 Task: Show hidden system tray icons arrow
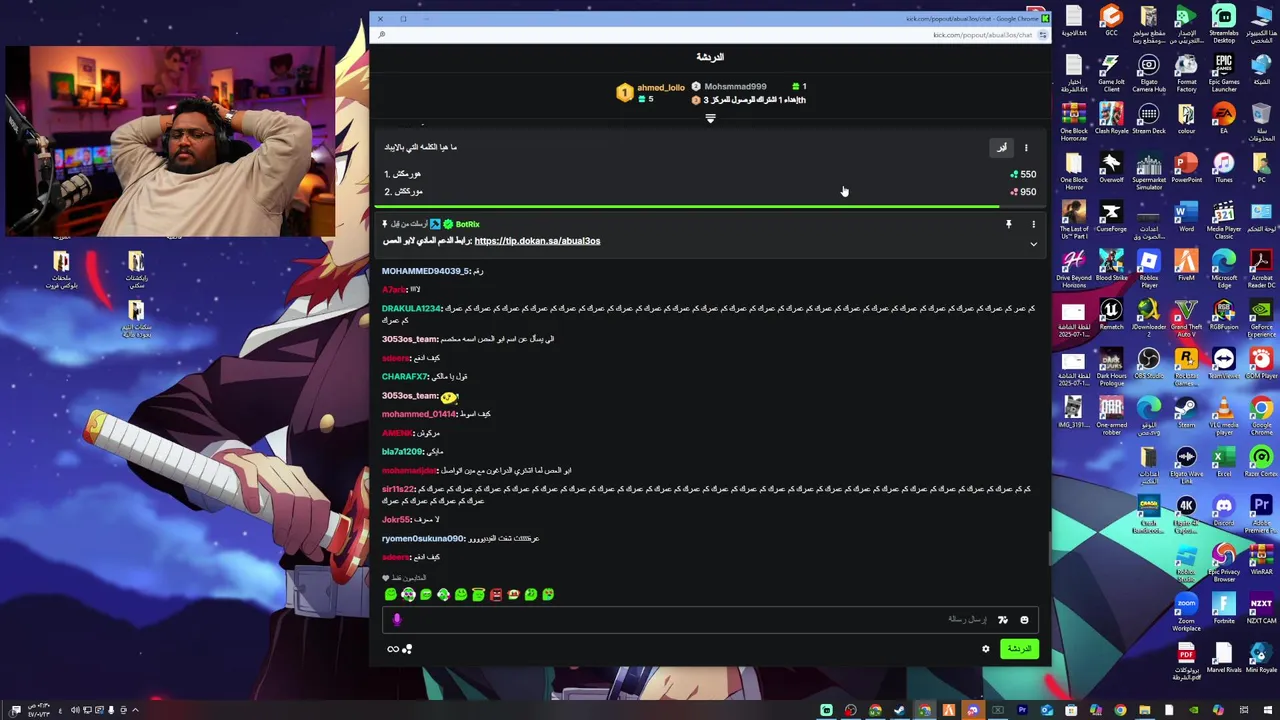point(135,711)
